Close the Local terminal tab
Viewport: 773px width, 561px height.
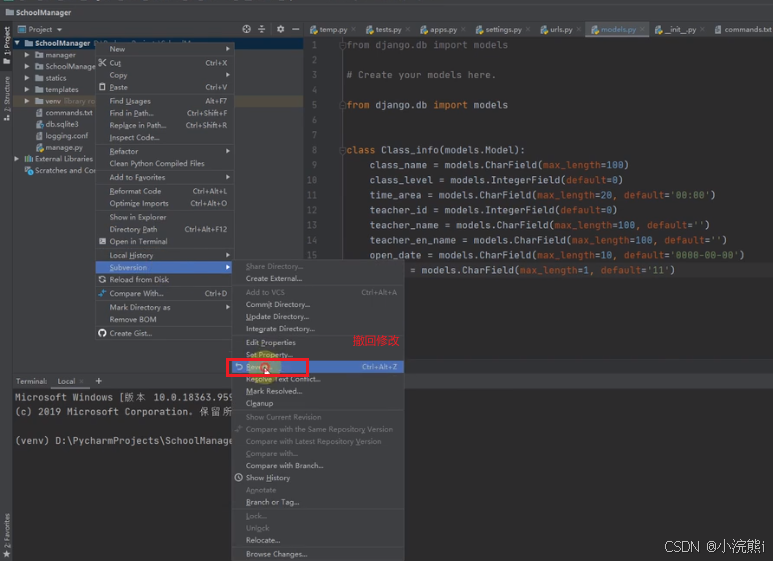[x=82, y=381]
